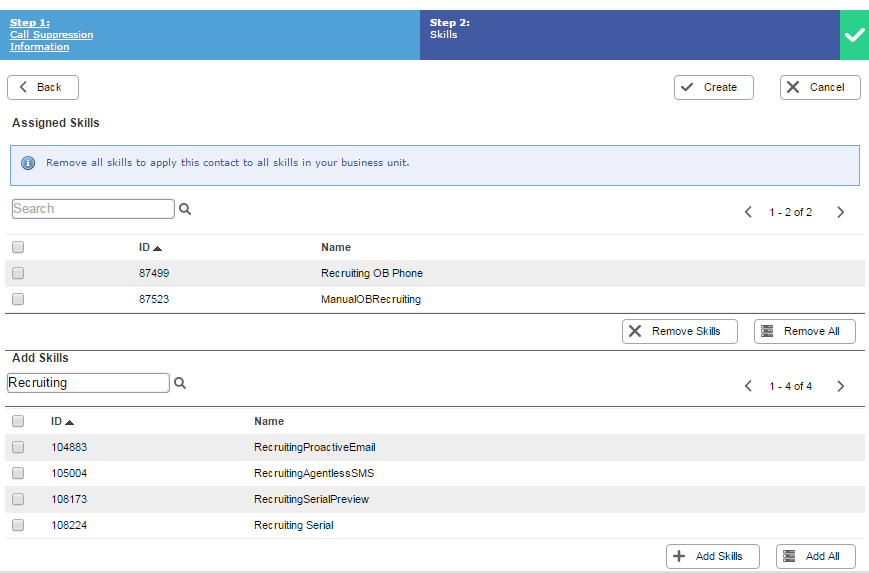Image resolution: width=869 pixels, height=573 pixels.
Task: Click the search magnifier in Add Skills
Action: (x=180, y=383)
